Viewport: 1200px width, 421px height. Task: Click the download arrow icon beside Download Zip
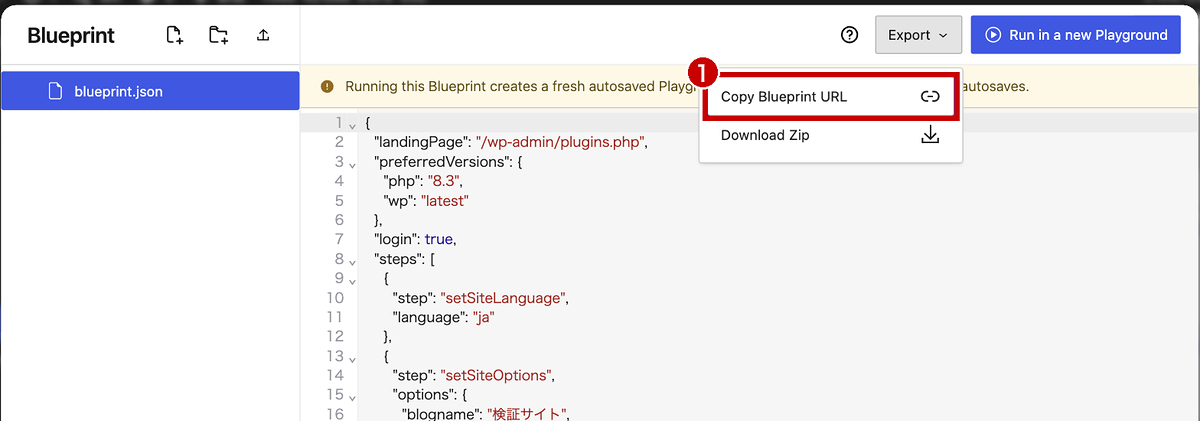point(930,135)
